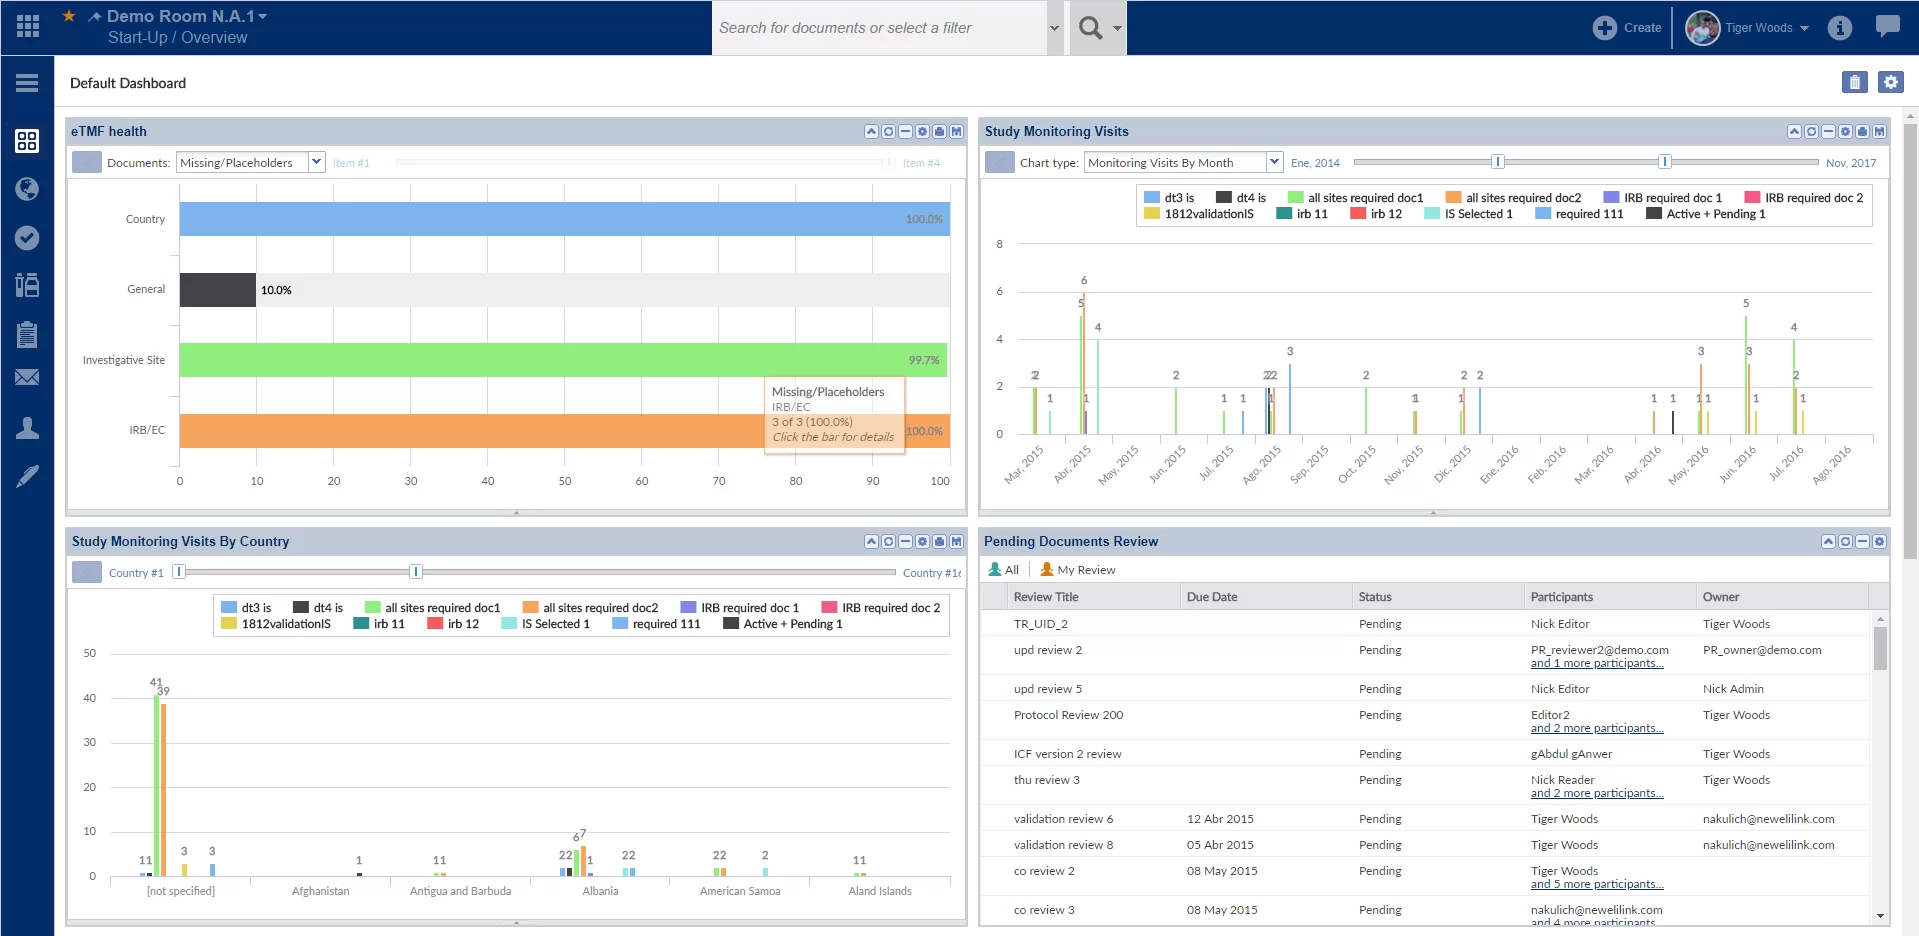Click the left handle of month range slider

click(1497, 162)
